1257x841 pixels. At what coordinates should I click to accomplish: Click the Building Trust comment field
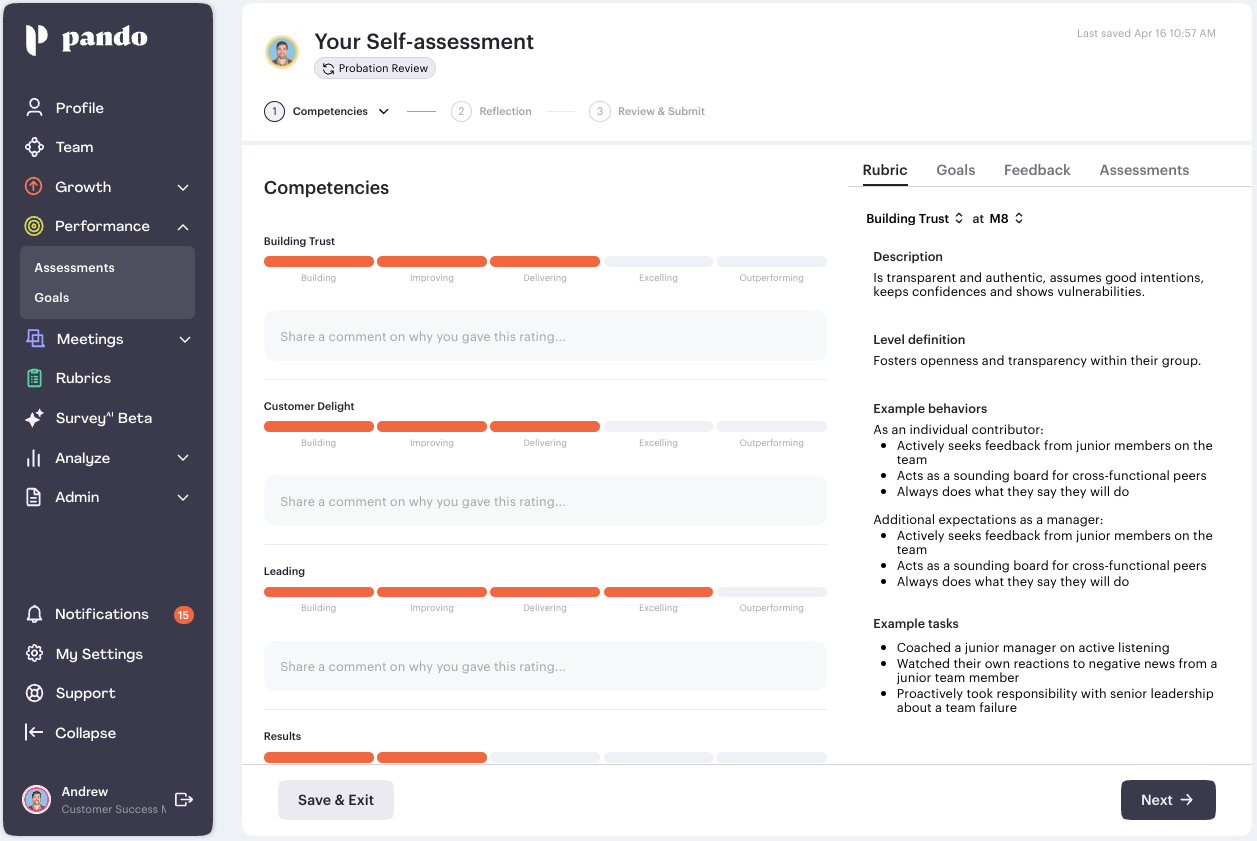coord(545,336)
